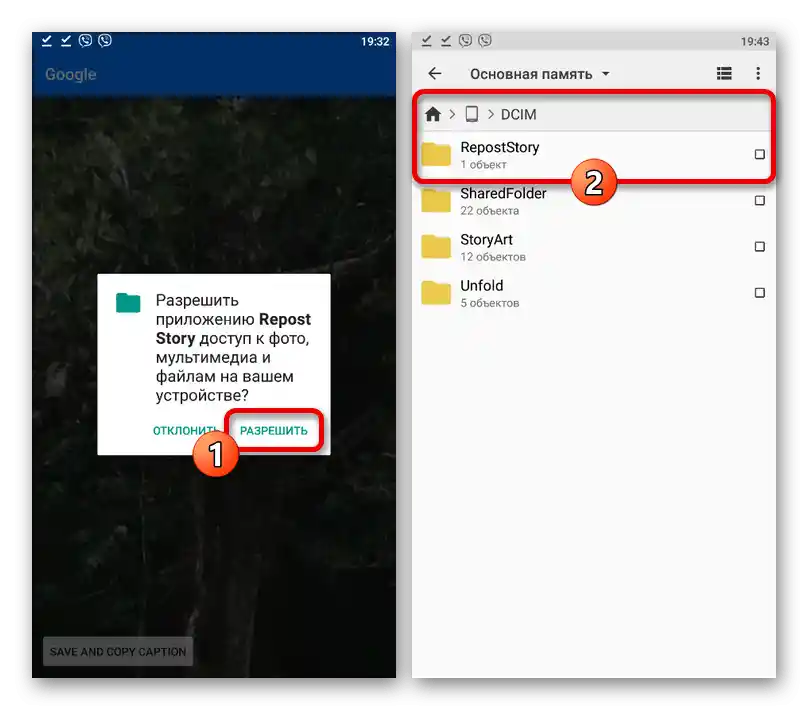The width and height of the screenshot is (808, 710).
Task: Tap the 19:32 clock in left status bar
Action: 375,41
